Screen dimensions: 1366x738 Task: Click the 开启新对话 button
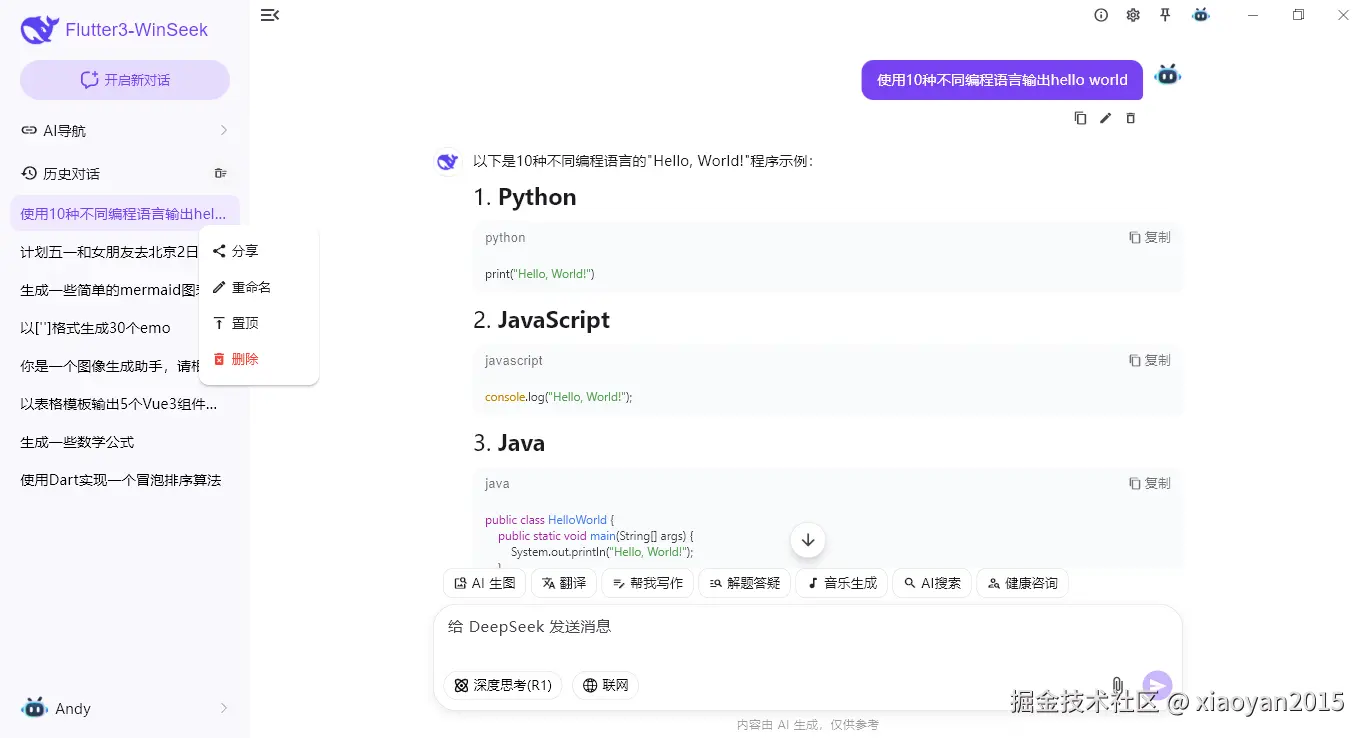point(124,79)
